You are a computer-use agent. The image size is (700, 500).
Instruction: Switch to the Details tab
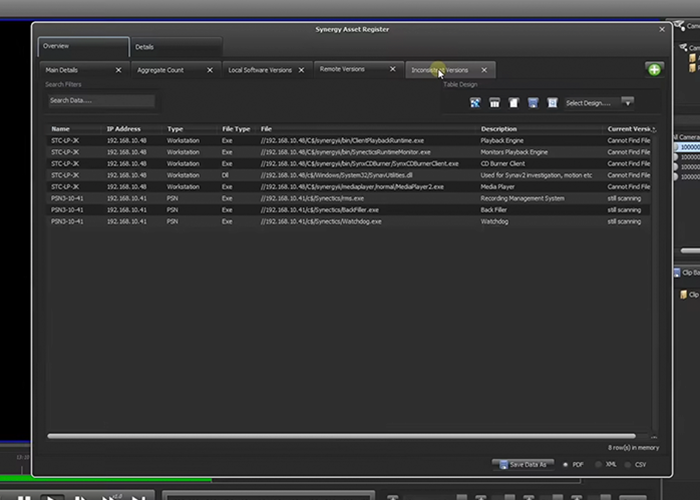tap(176, 47)
